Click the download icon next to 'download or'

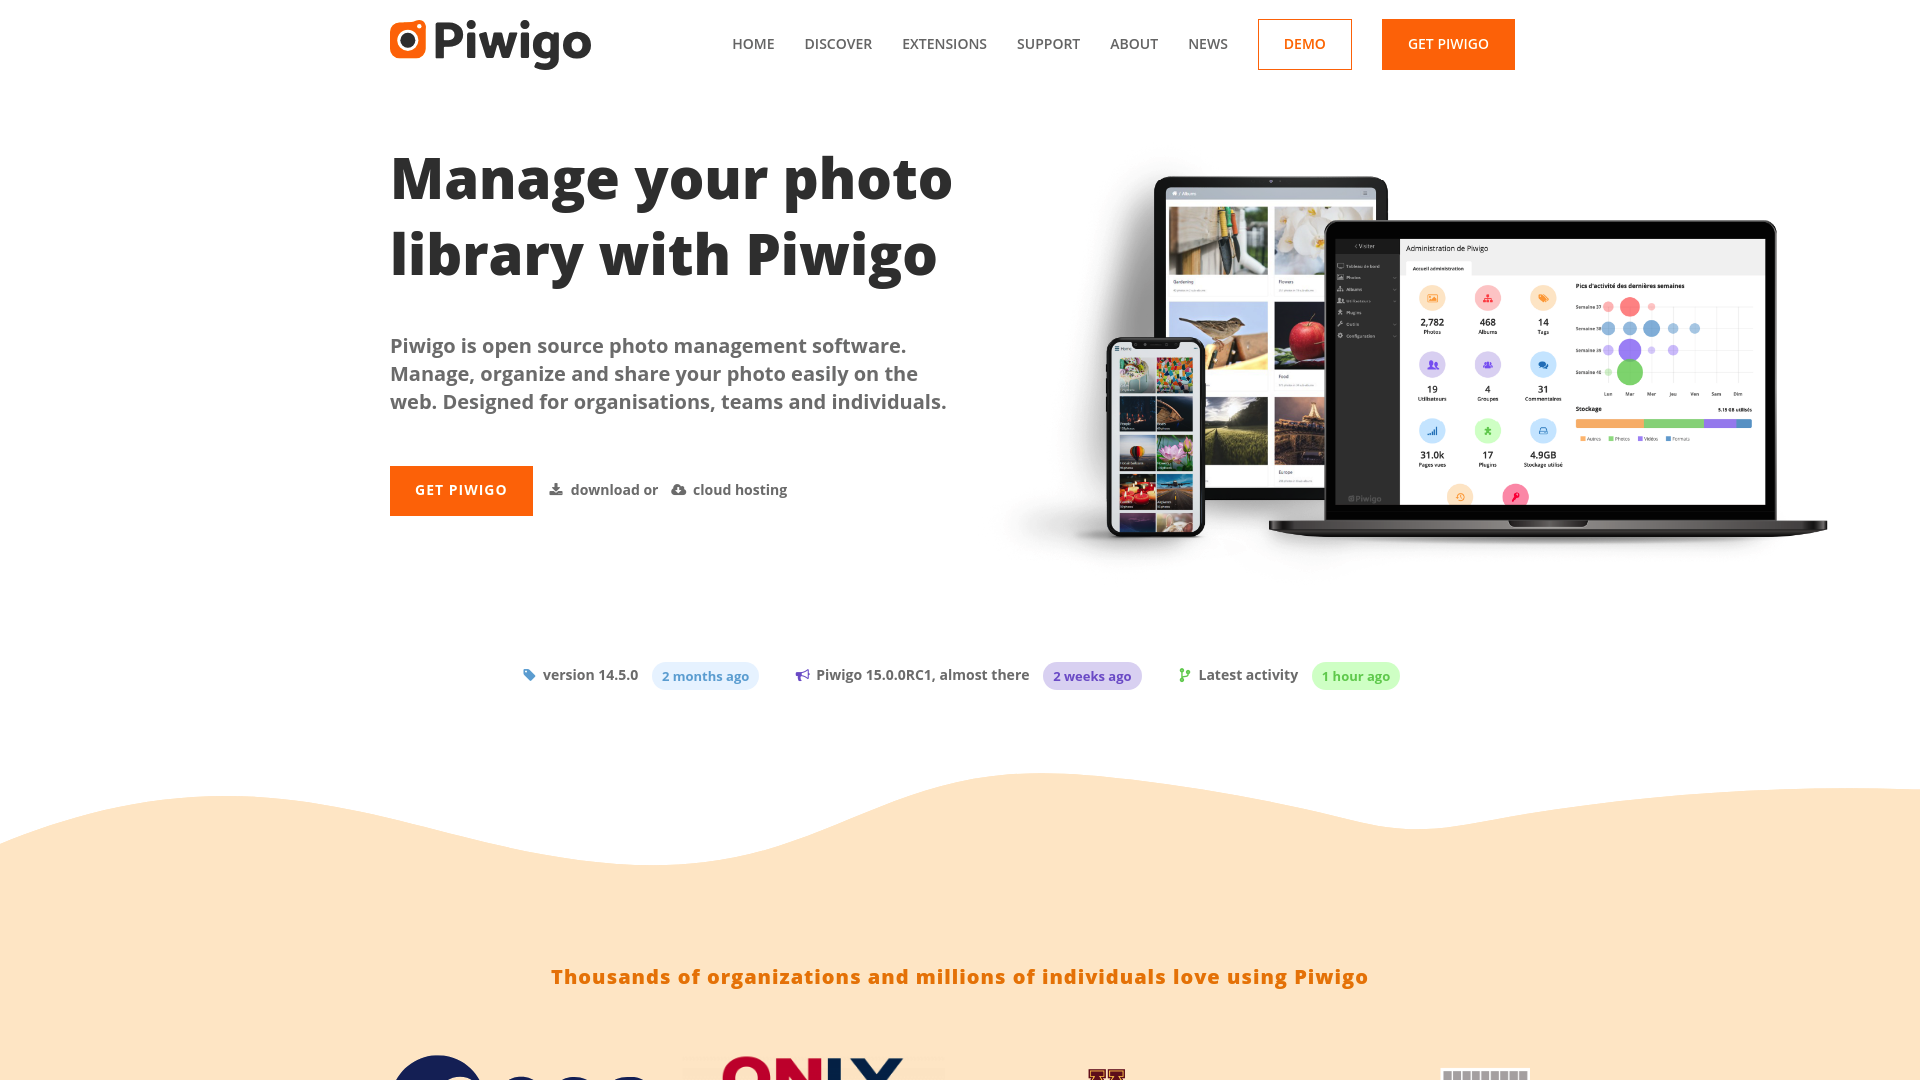pos(555,489)
